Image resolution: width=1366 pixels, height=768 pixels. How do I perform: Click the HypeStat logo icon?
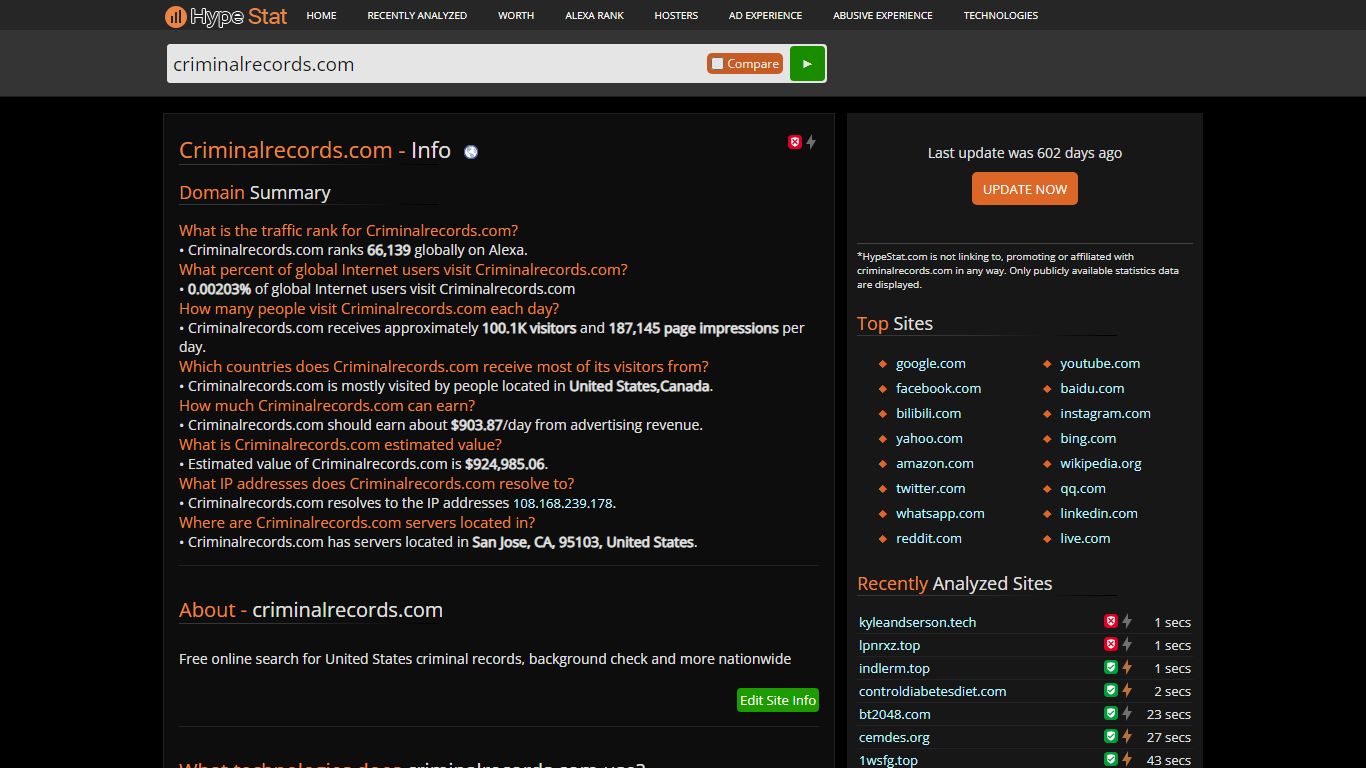pos(176,16)
